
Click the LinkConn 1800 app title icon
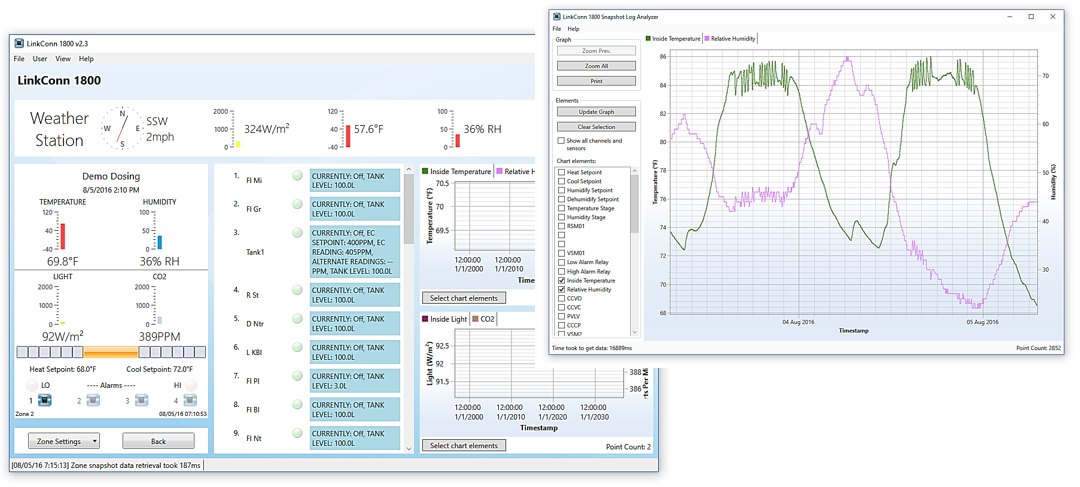[18, 43]
